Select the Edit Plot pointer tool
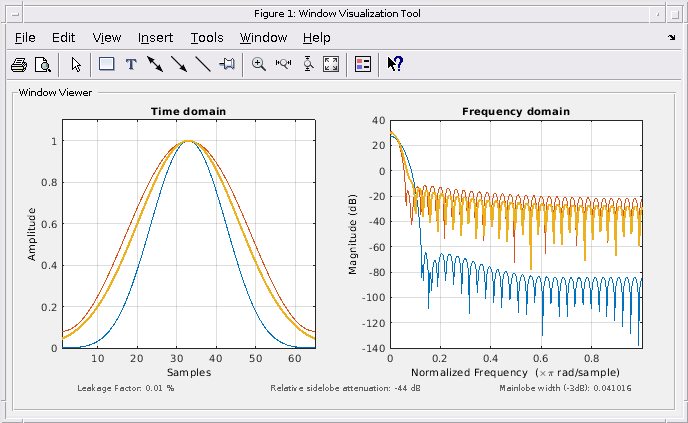Image resolution: width=688 pixels, height=423 pixels. click(76, 65)
